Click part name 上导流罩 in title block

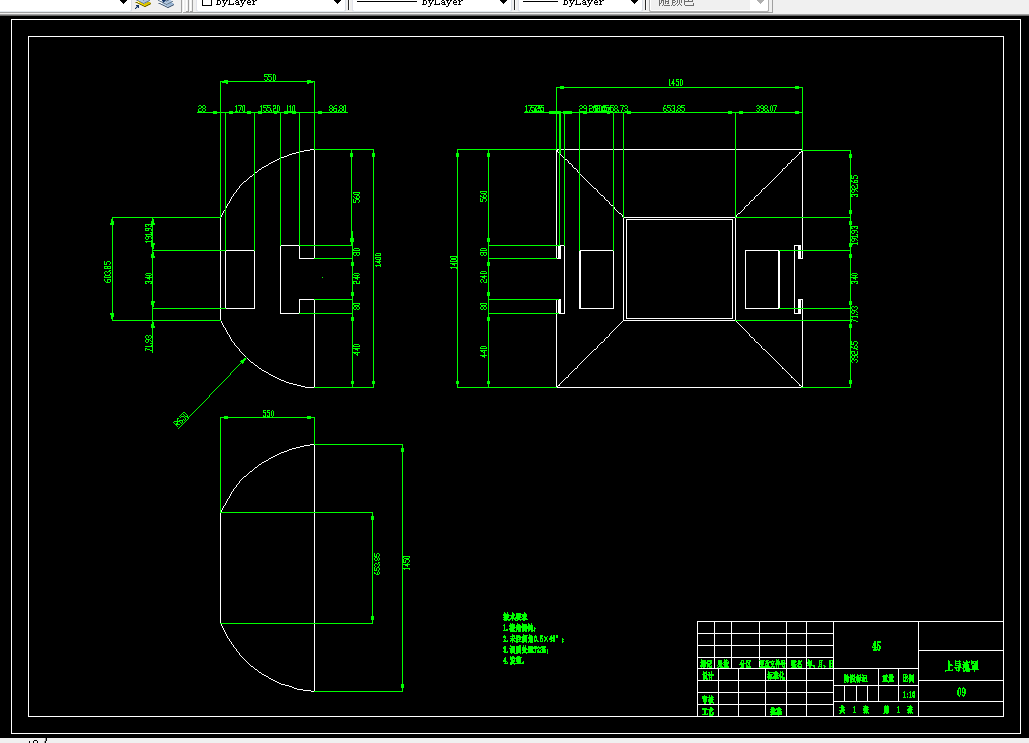coord(961,666)
